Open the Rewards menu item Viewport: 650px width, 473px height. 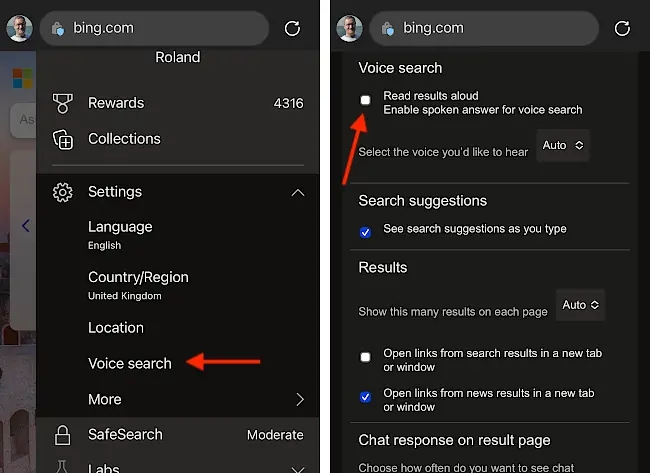pos(178,103)
